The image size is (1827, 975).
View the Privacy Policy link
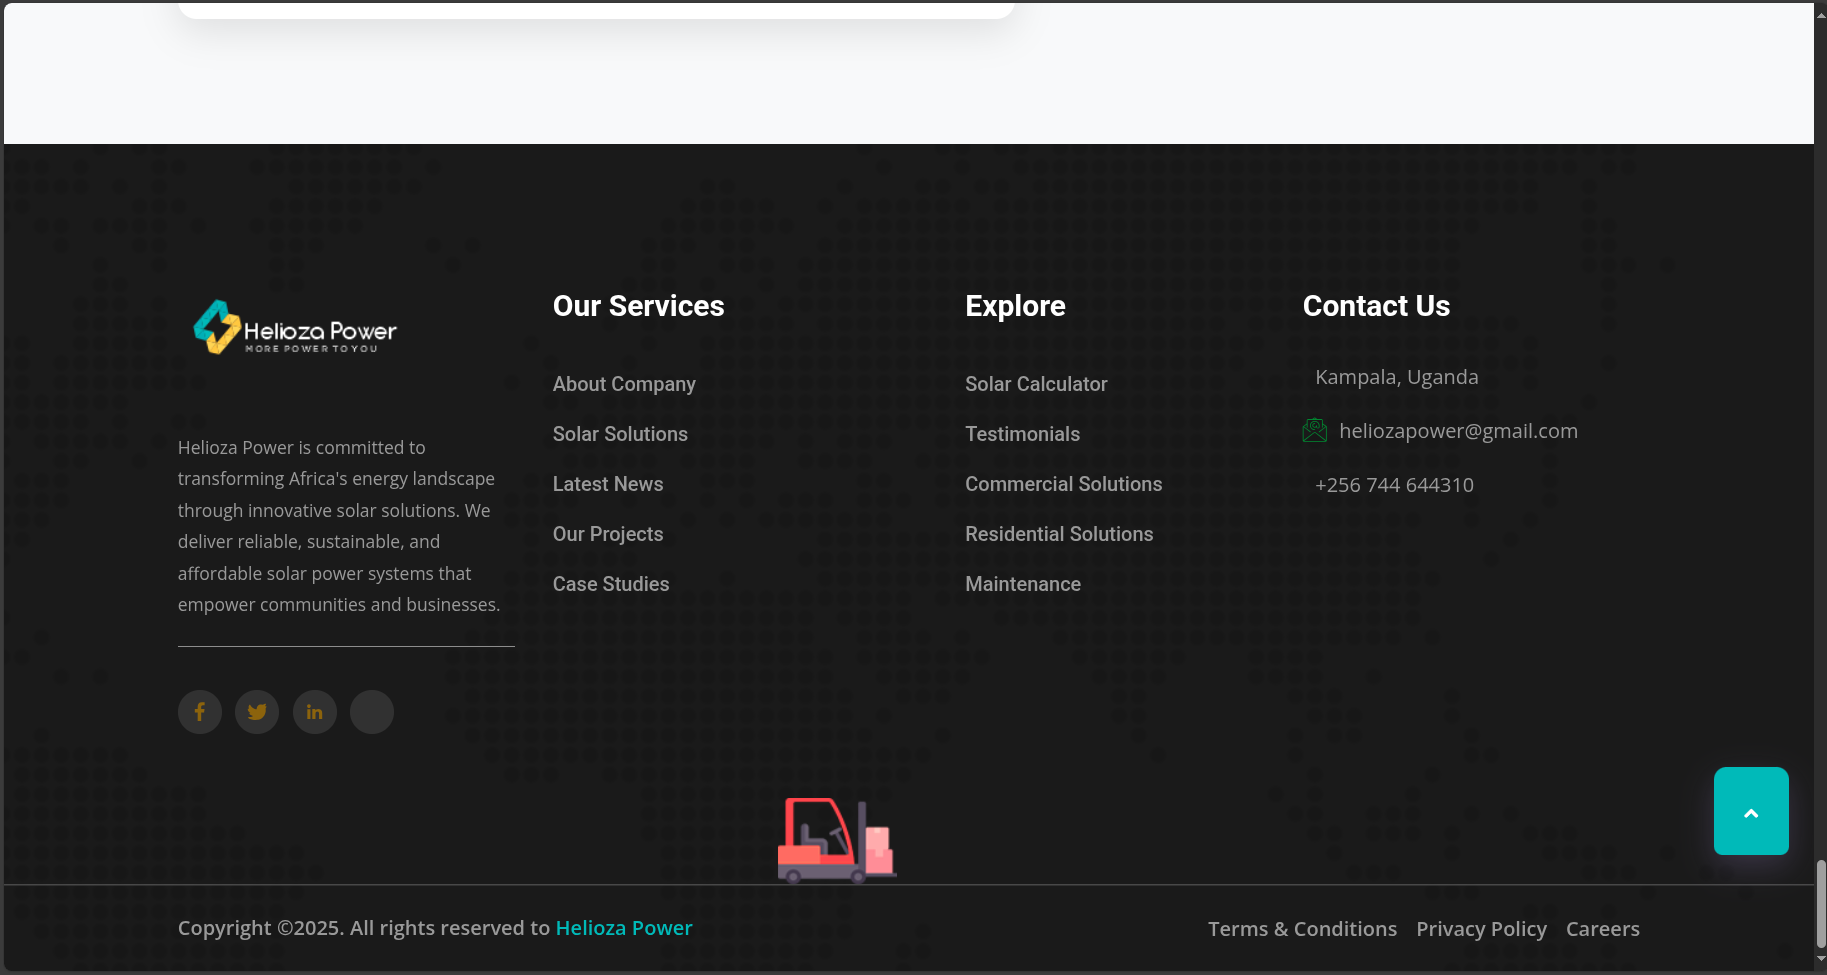[1481, 929]
